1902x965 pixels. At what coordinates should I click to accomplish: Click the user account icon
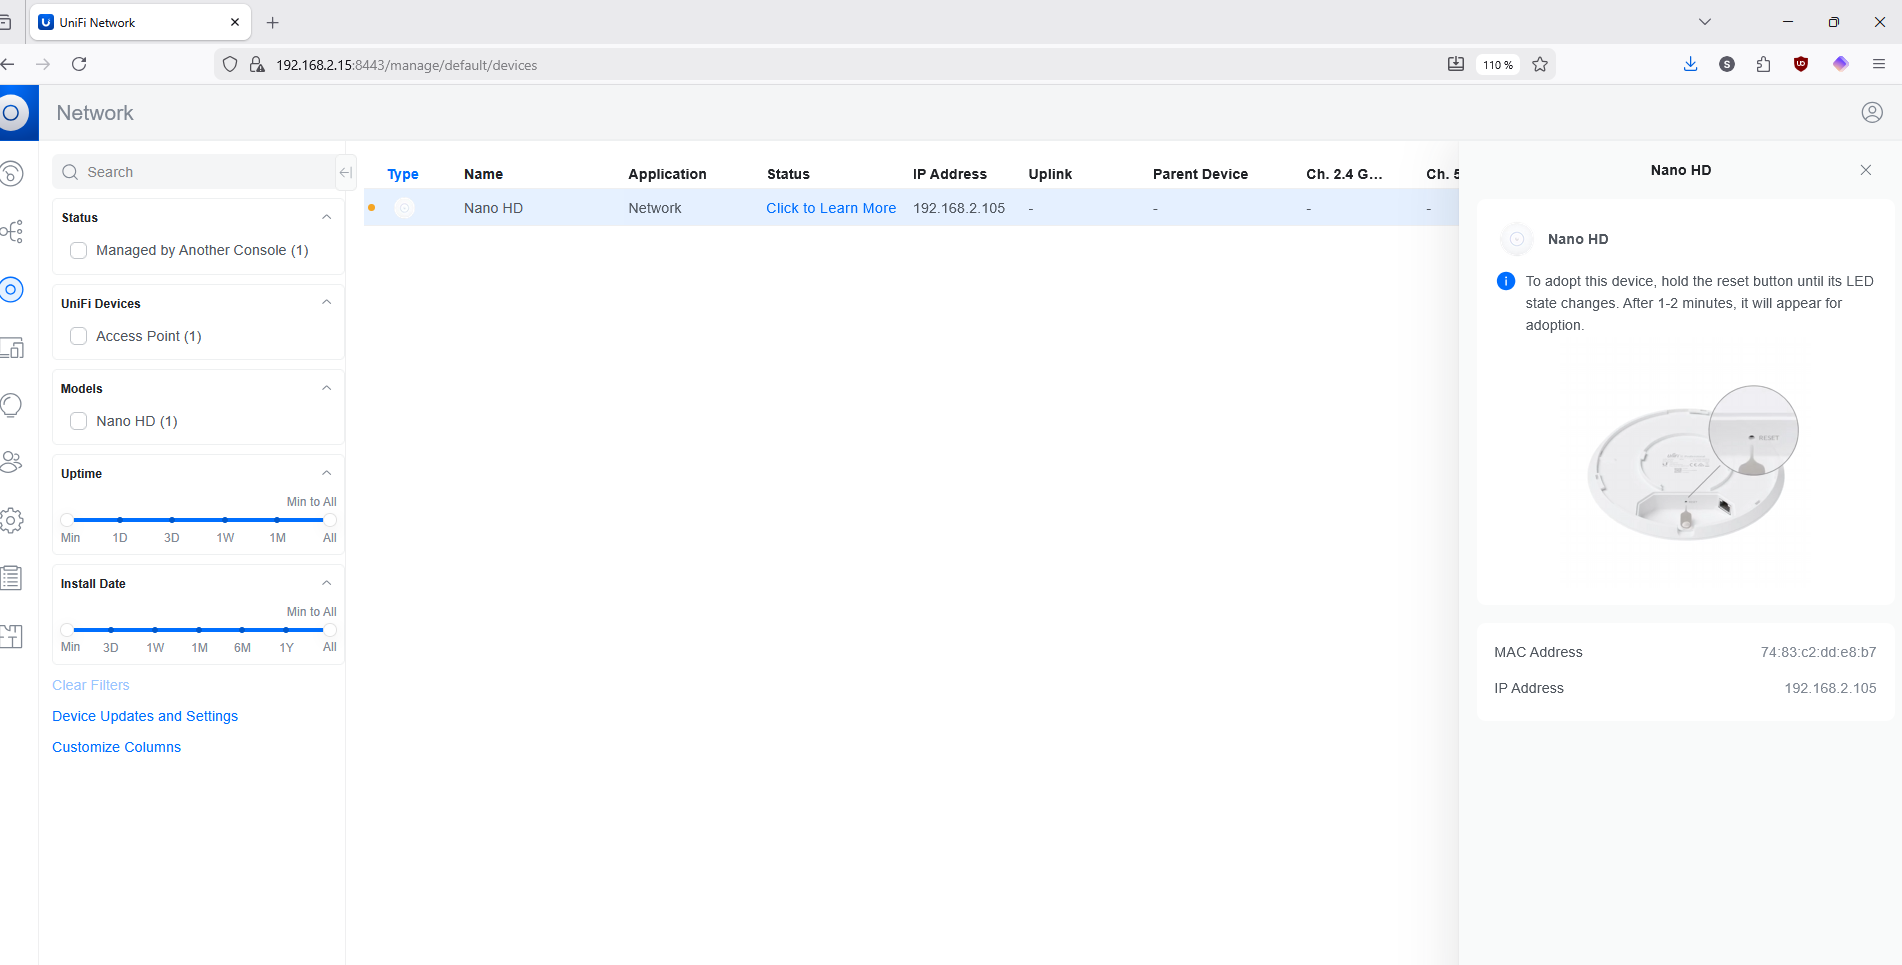[1872, 113]
